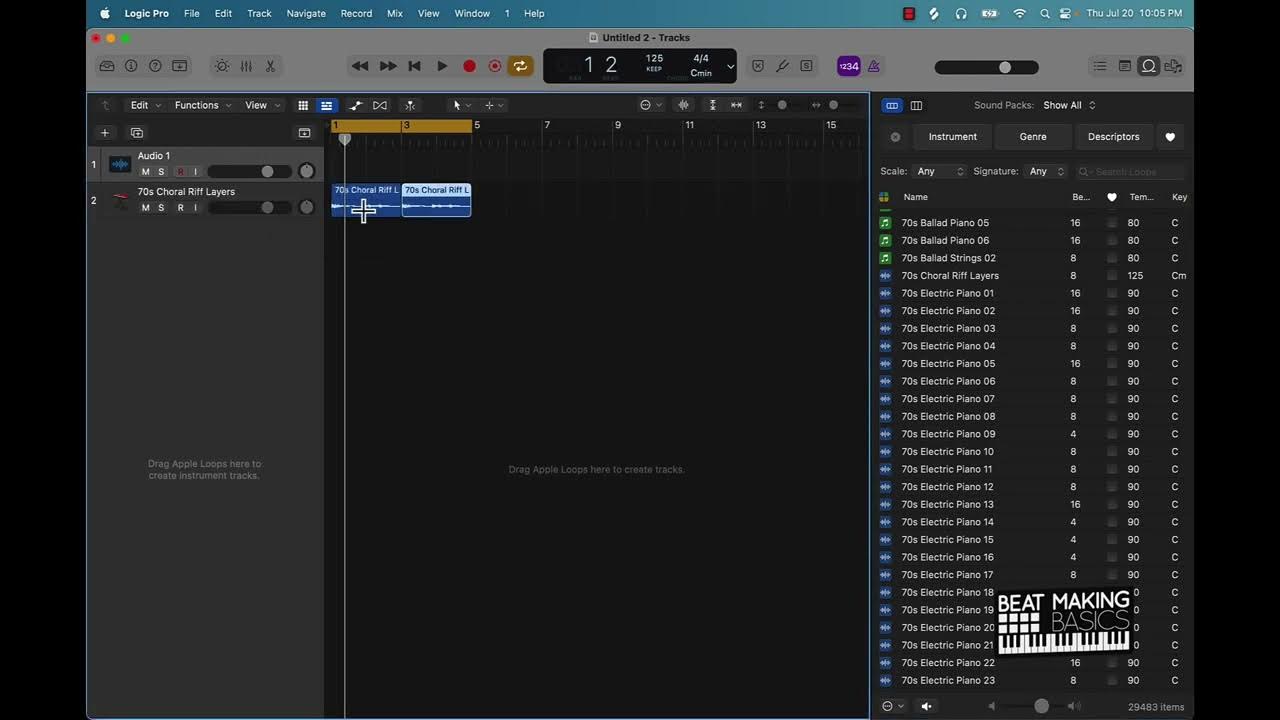Viewport: 1280px width, 720px height.
Task: Open the Library button in control bar
Action: [x=107, y=66]
